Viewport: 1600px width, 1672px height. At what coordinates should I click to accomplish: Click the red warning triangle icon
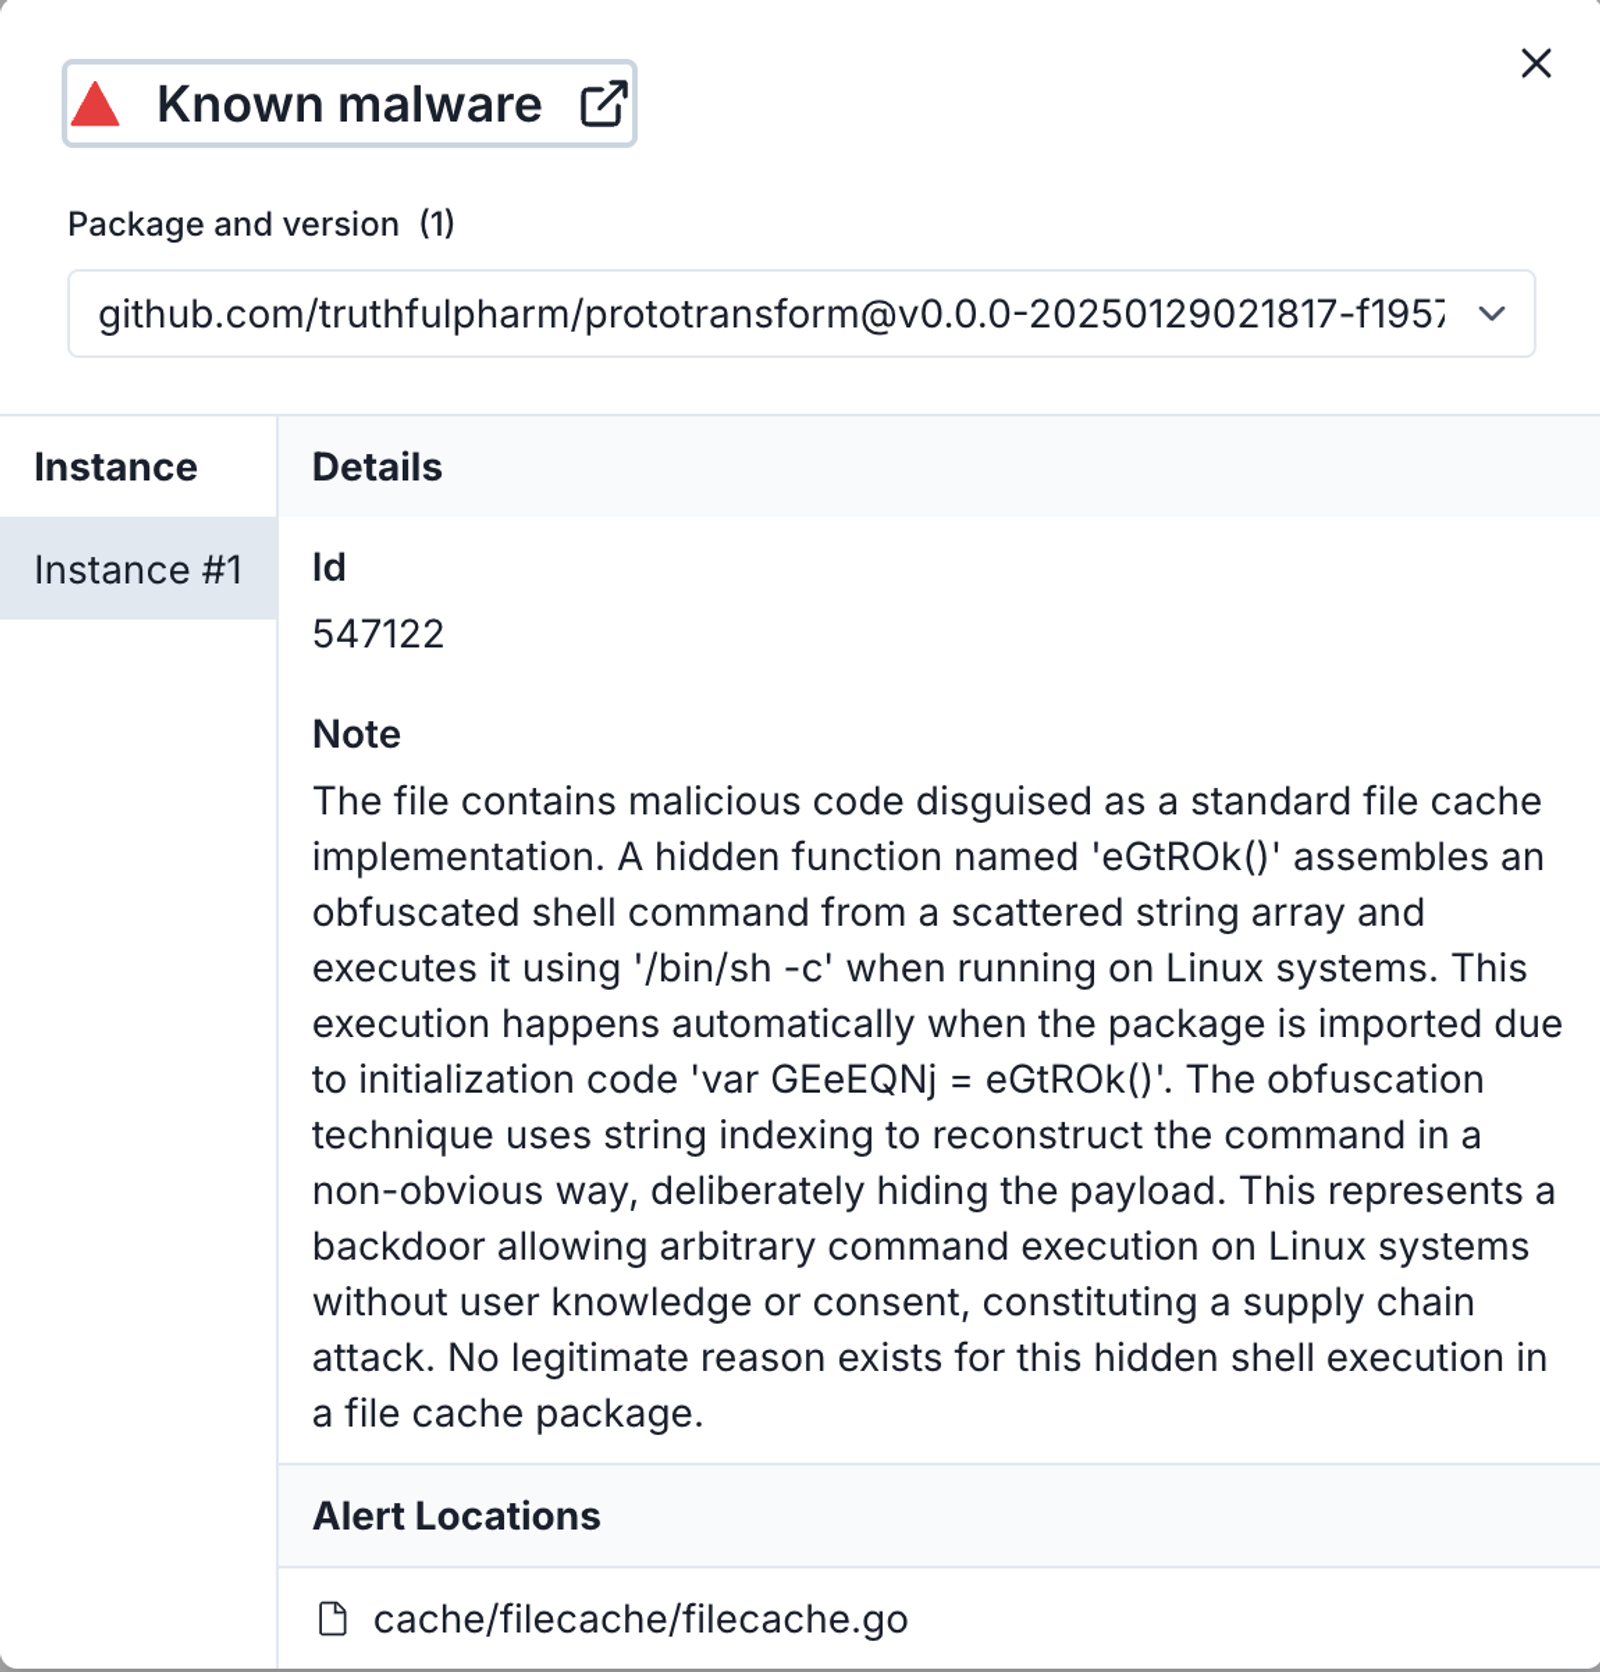click(x=96, y=104)
